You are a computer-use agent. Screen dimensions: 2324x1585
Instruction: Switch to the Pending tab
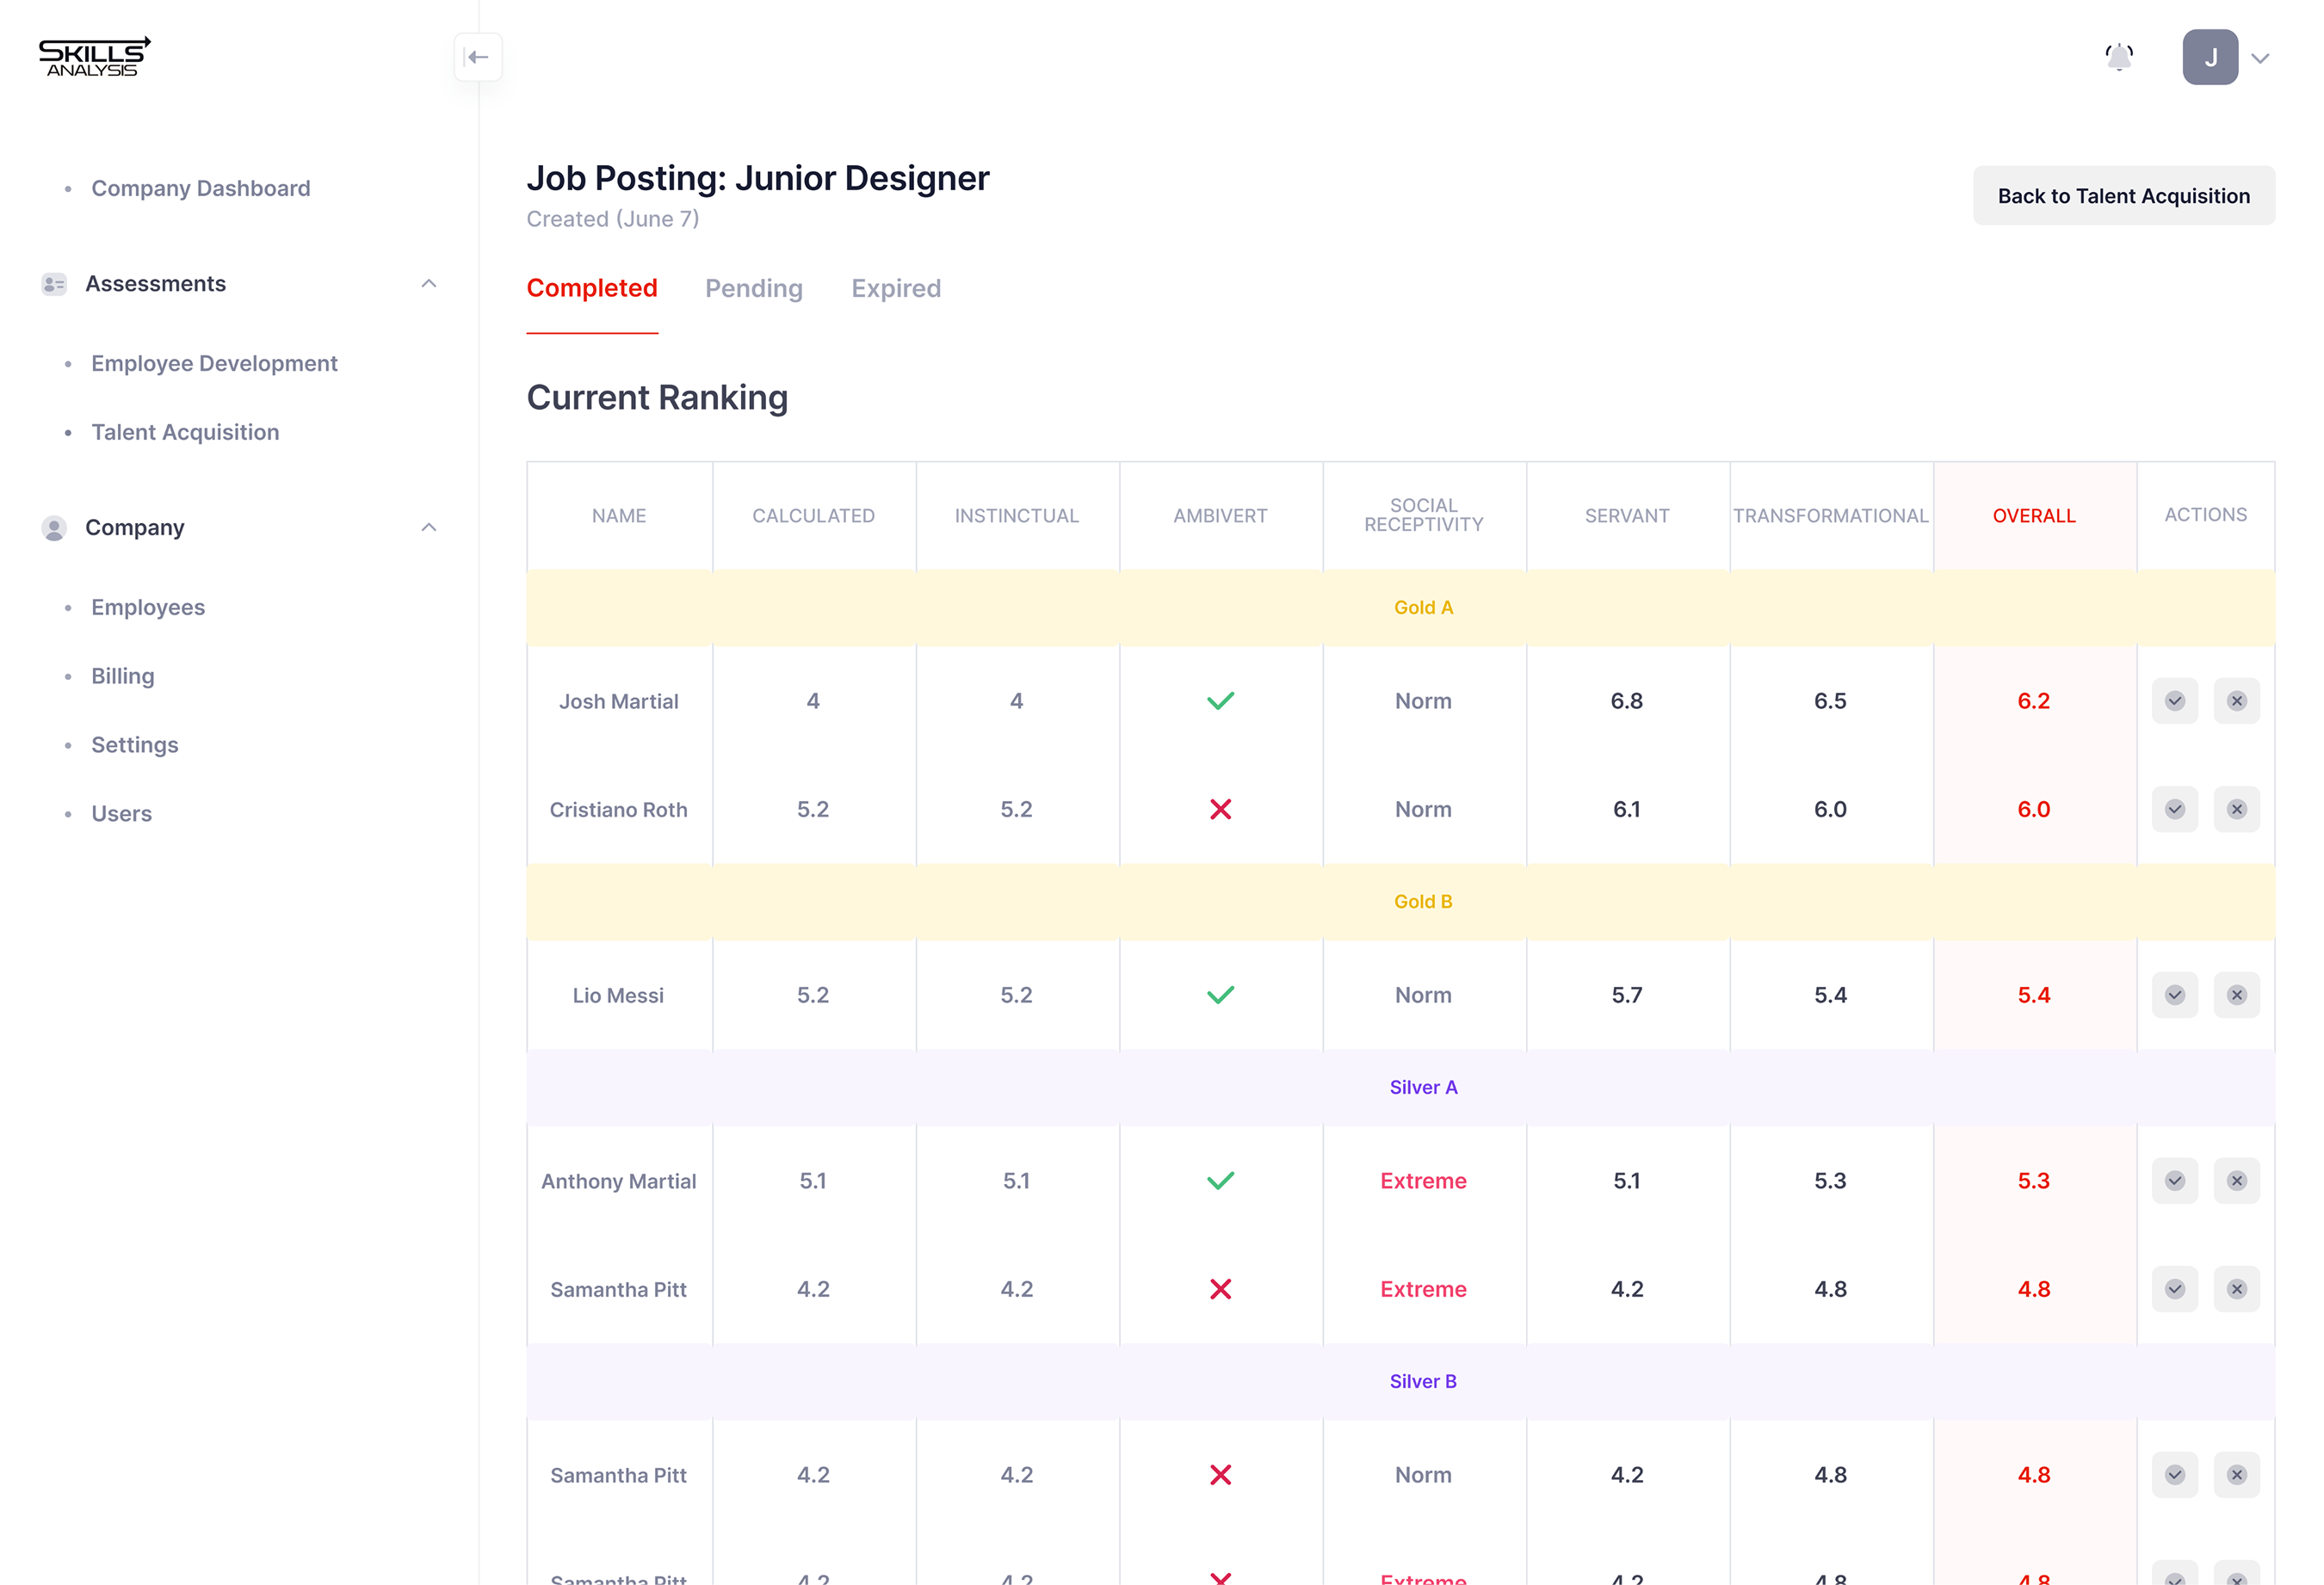pyautogui.click(x=754, y=289)
